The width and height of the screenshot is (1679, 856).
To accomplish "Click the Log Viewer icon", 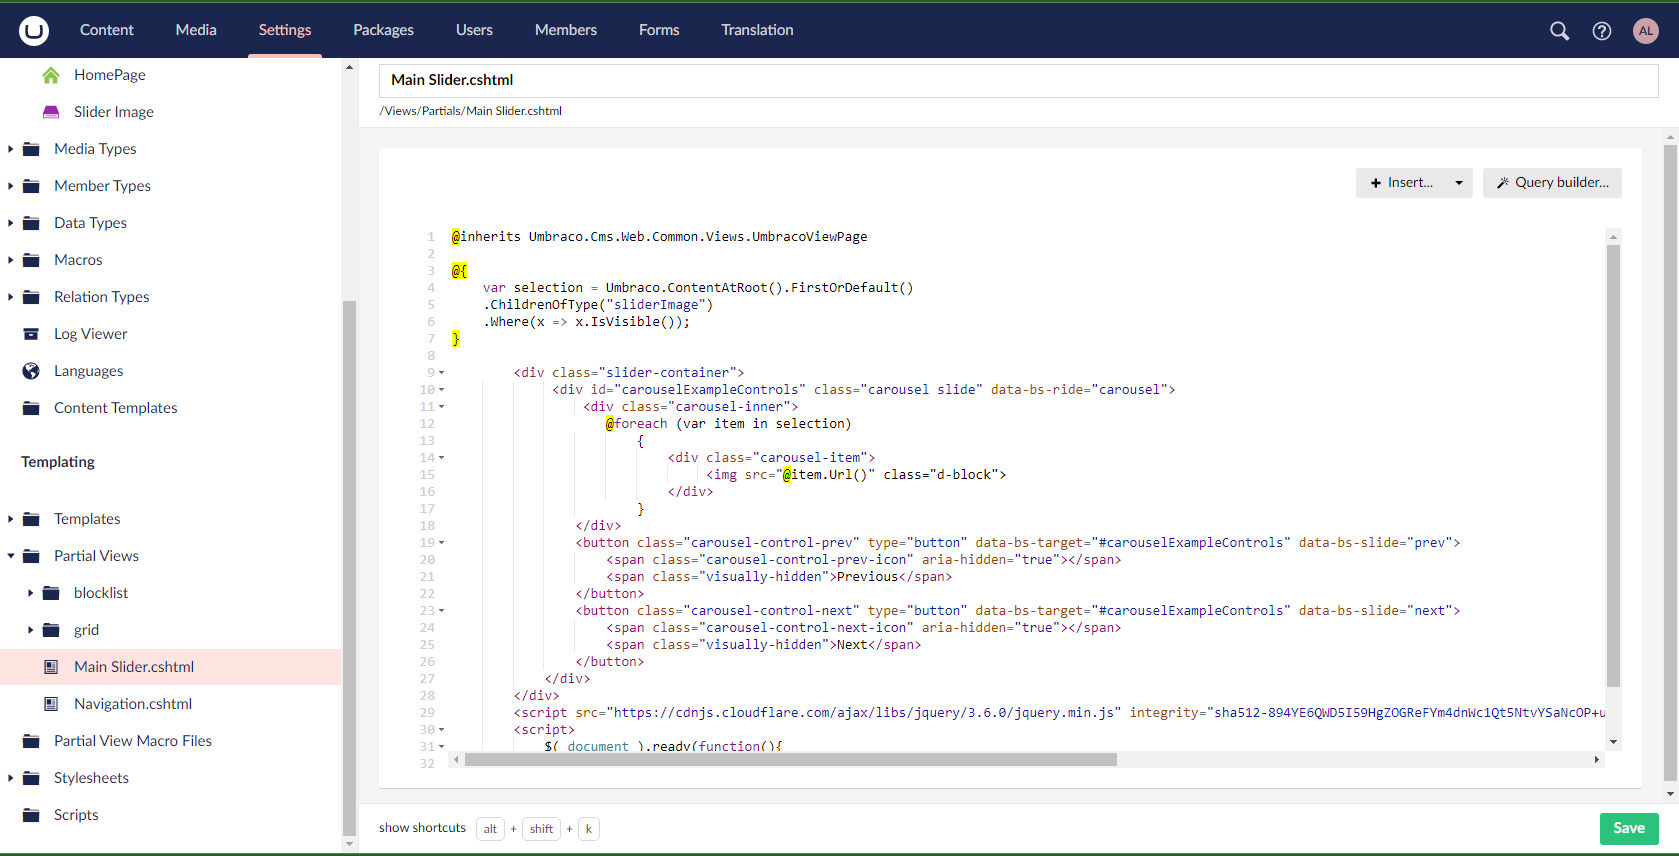I will click(32, 334).
